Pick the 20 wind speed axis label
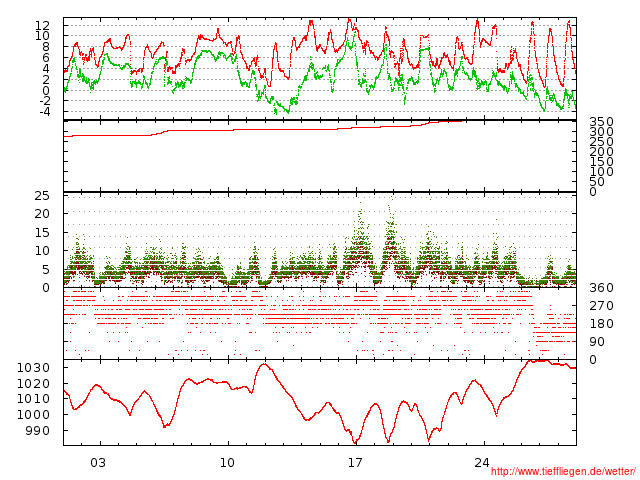640x480 pixels. pyautogui.click(x=42, y=214)
